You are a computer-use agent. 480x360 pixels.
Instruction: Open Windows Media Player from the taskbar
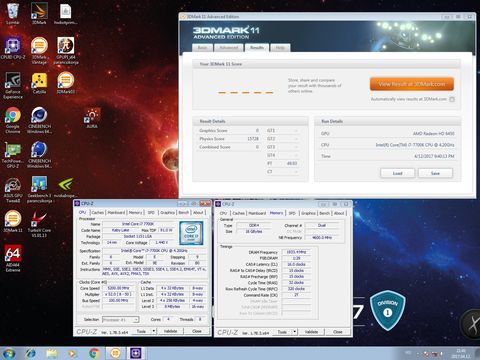pyautogui.click(x=72, y=353)
